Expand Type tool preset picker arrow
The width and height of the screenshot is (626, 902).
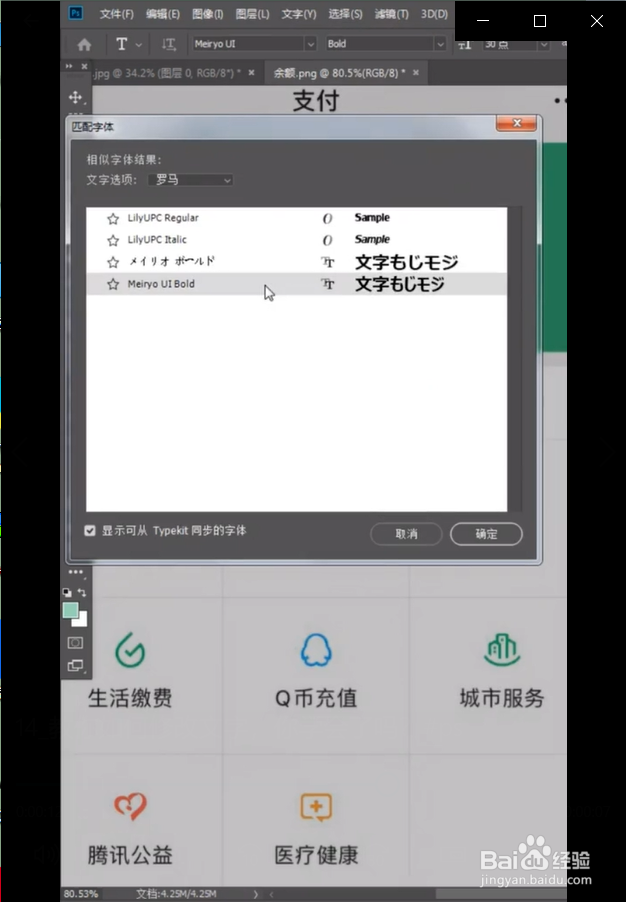coord(139,44)
